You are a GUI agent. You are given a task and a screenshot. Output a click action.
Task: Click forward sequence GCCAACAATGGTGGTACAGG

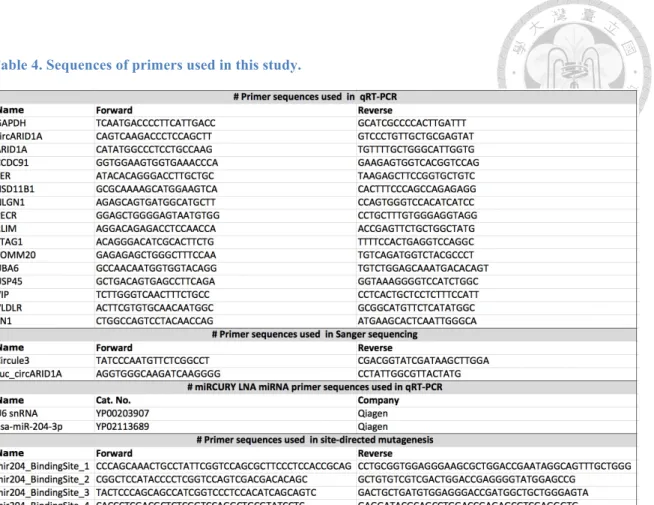click(x=156, y=268)
